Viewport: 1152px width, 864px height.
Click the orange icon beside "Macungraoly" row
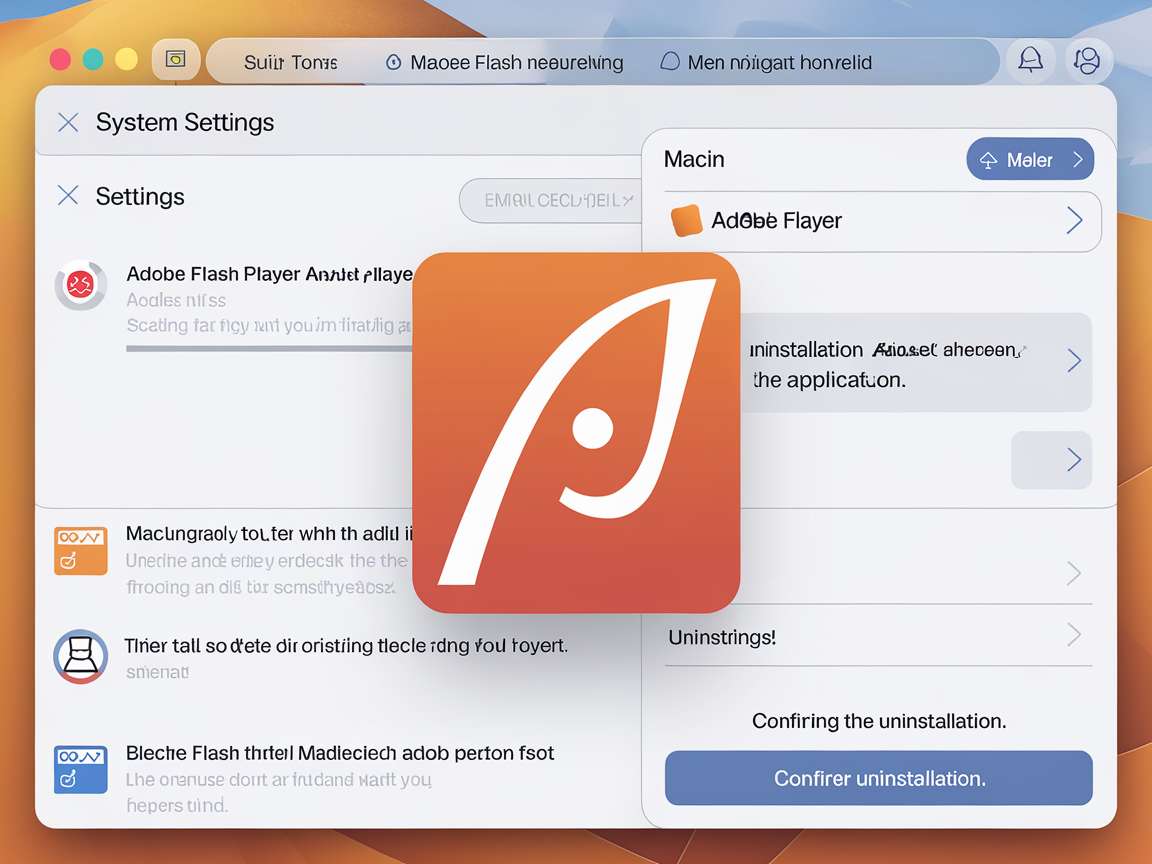coord(81,550)
